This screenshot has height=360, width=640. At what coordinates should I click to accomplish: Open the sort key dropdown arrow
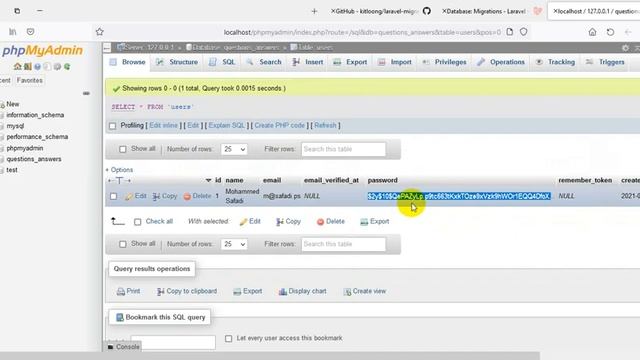coord(208,180)
